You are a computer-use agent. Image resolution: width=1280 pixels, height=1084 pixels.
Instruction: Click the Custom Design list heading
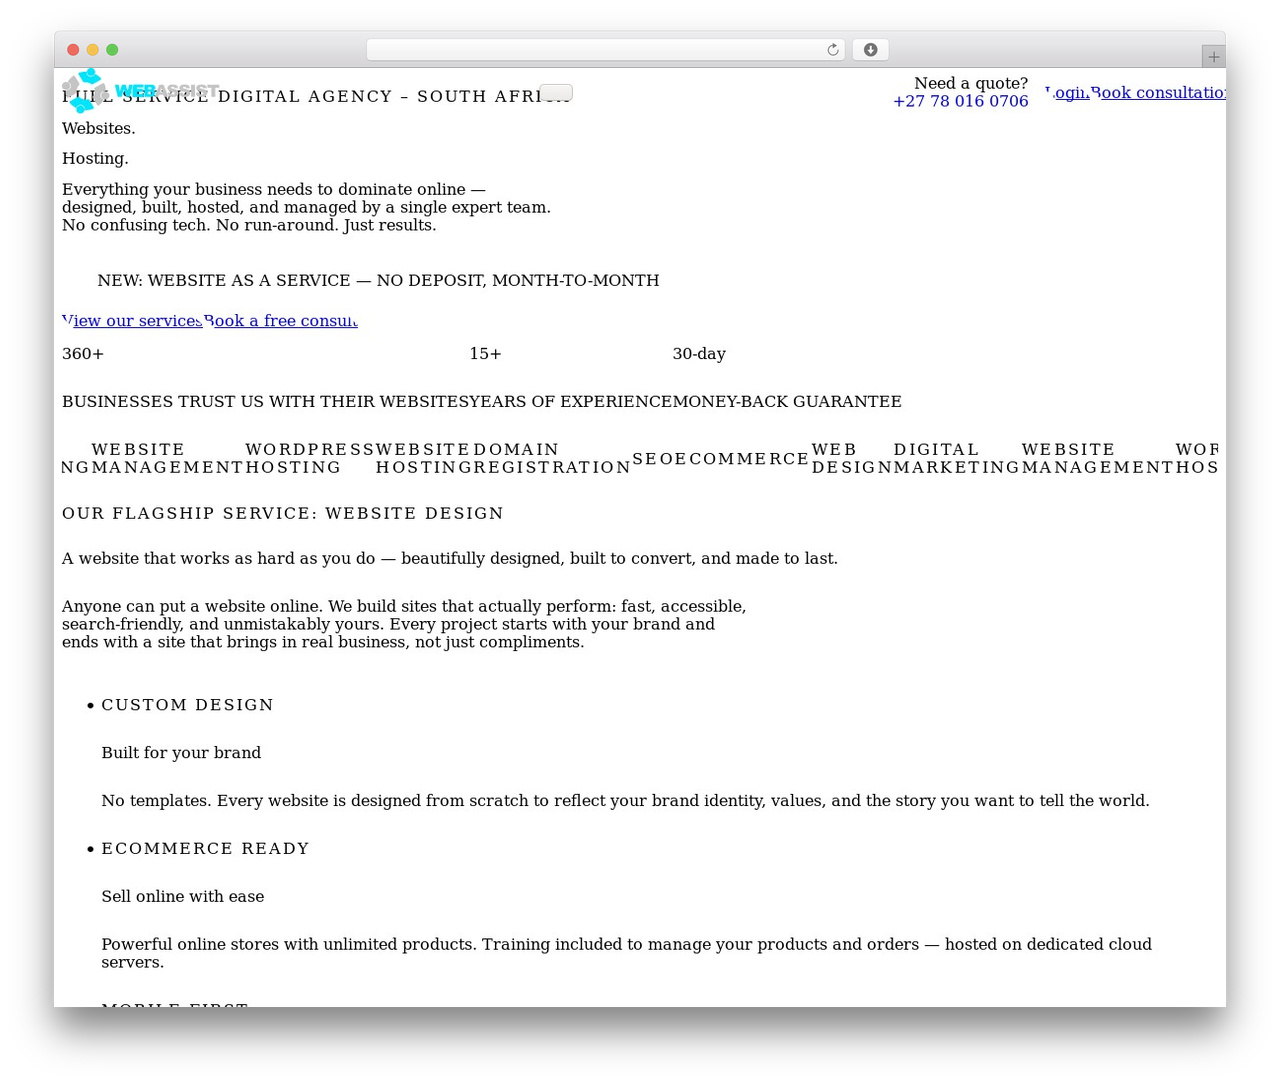(x=187, y=705)
